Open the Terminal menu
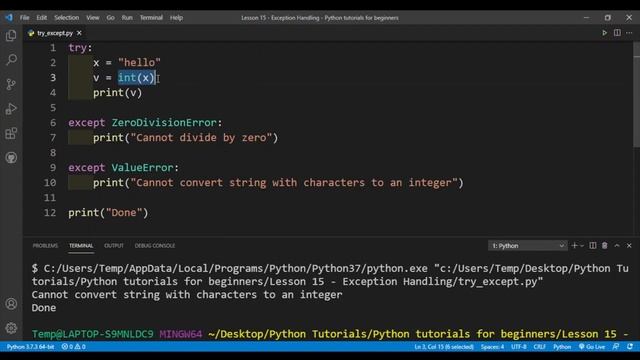Image resolution: width=640 pixels, height=360 pixels. pyautogui.click(x=151, y=18)
